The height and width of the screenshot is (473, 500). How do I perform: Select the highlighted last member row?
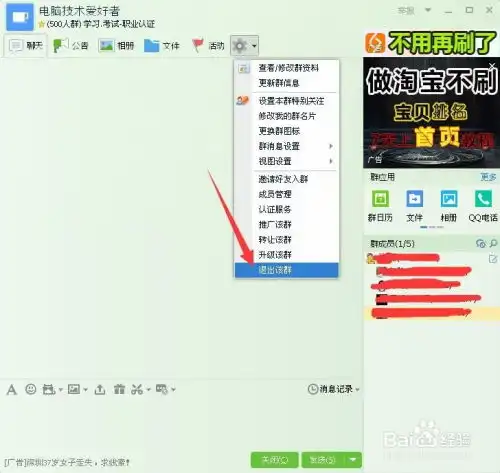click(x=432, y=313)
